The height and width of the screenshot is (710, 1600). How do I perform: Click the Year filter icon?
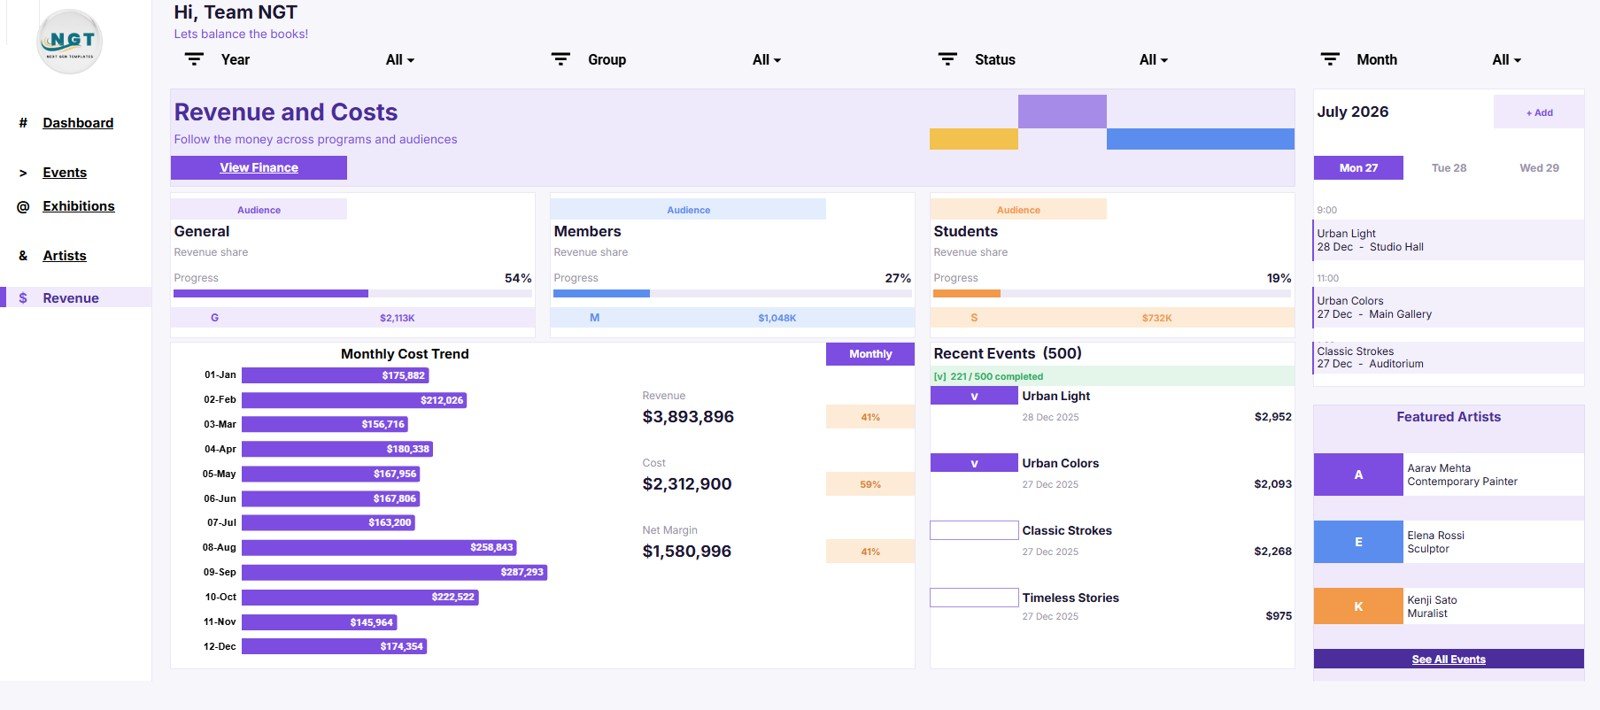click(194, 60)
